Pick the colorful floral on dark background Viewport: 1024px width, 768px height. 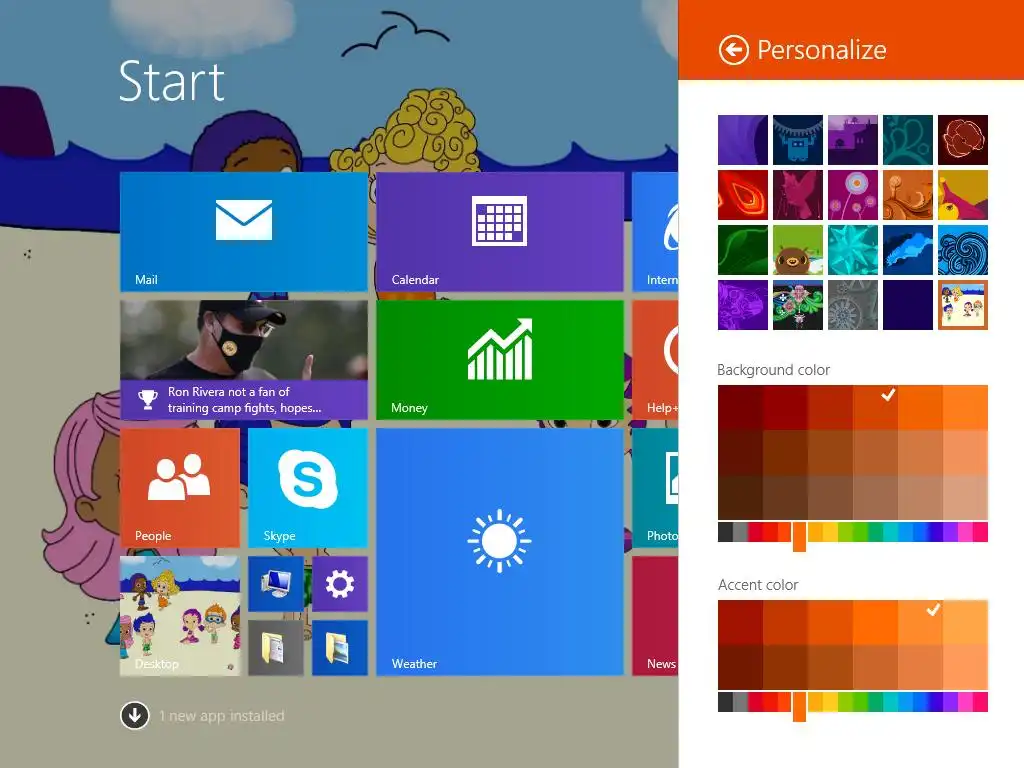point(797,305)
